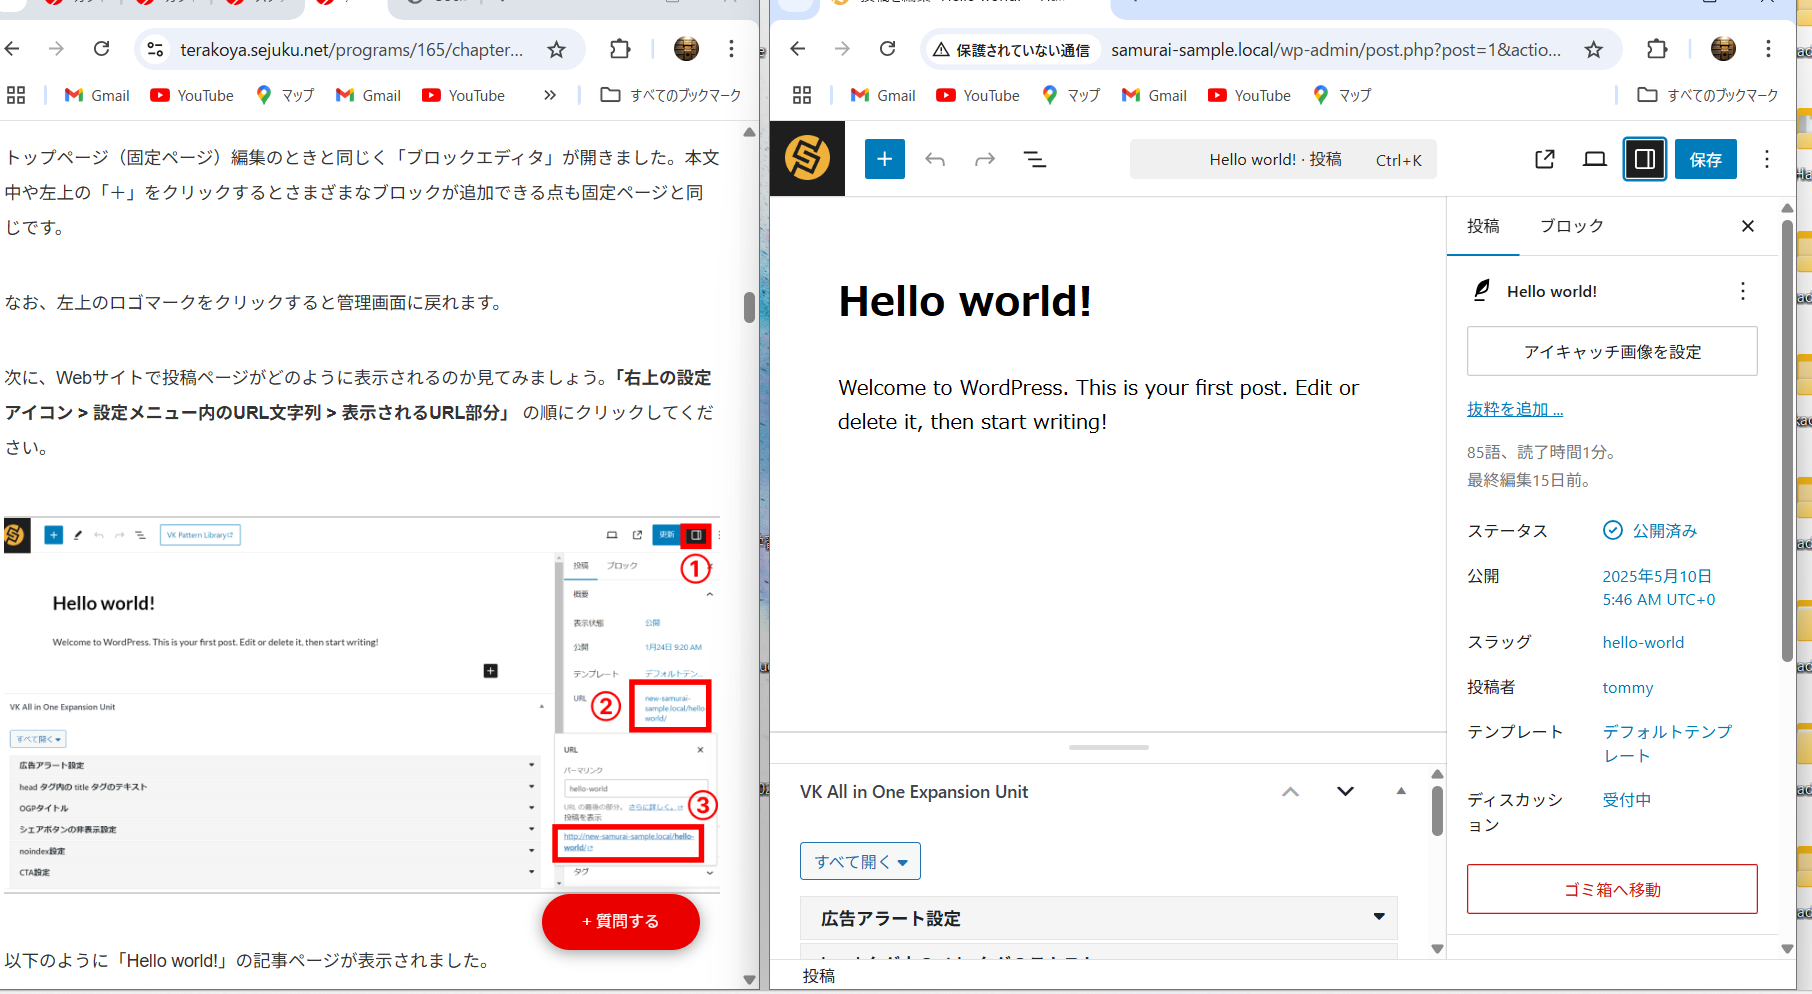Reload the terakoya browser window
This screenshot has height=994, width=1812.
coord(101,49)
